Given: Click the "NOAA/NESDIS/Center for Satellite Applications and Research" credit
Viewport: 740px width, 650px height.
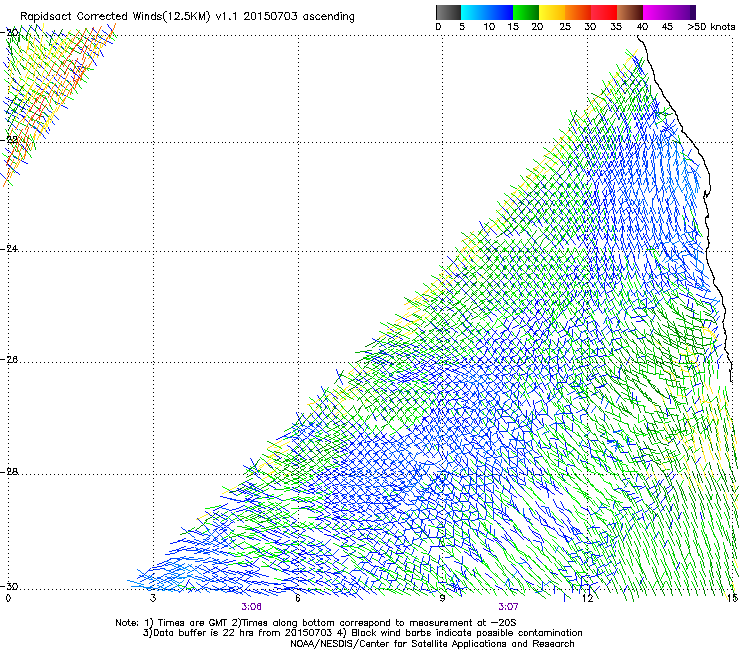Looking at the screenshot, I should click(x=432, y=643).
